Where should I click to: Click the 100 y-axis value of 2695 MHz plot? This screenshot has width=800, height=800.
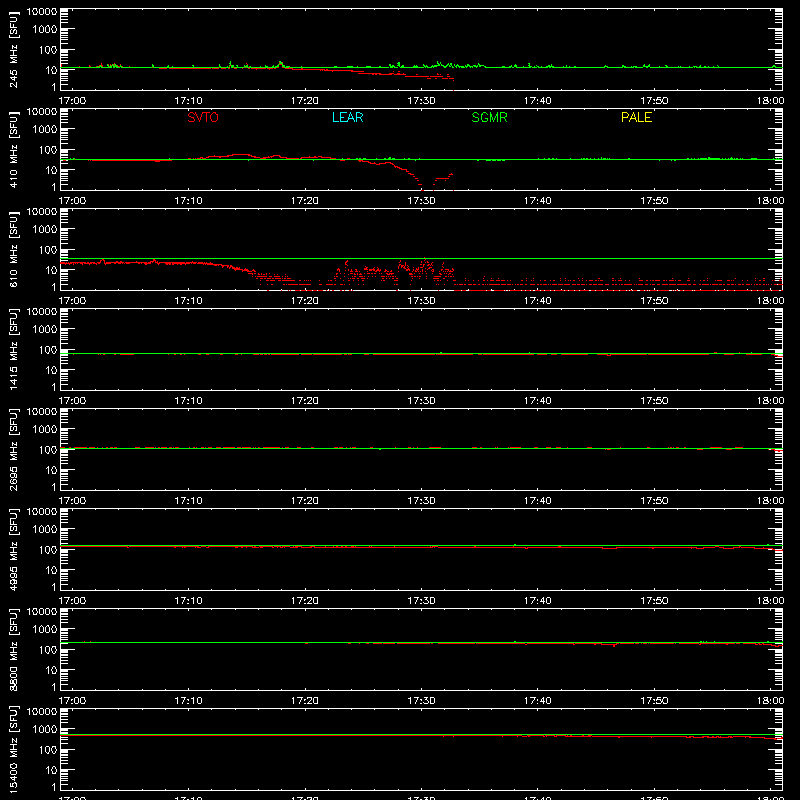[48, 449]
